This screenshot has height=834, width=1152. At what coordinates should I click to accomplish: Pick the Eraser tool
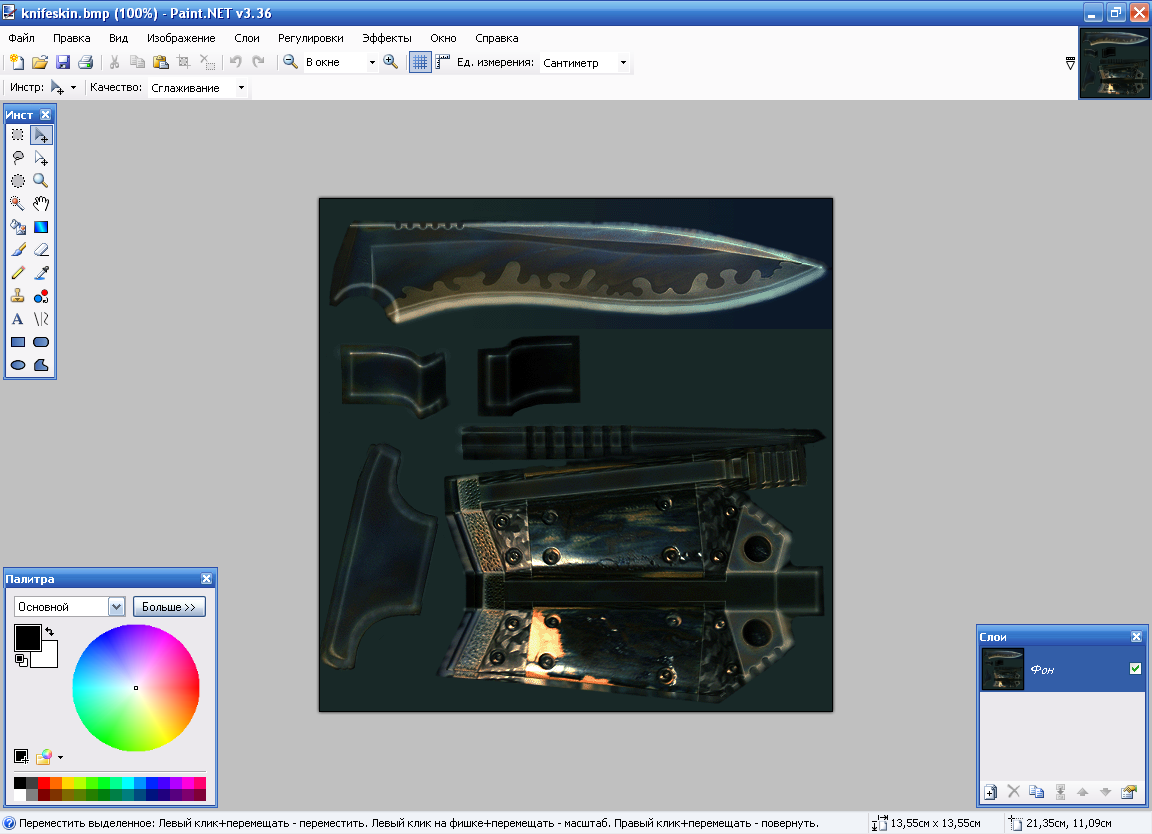tap(41, 250)
